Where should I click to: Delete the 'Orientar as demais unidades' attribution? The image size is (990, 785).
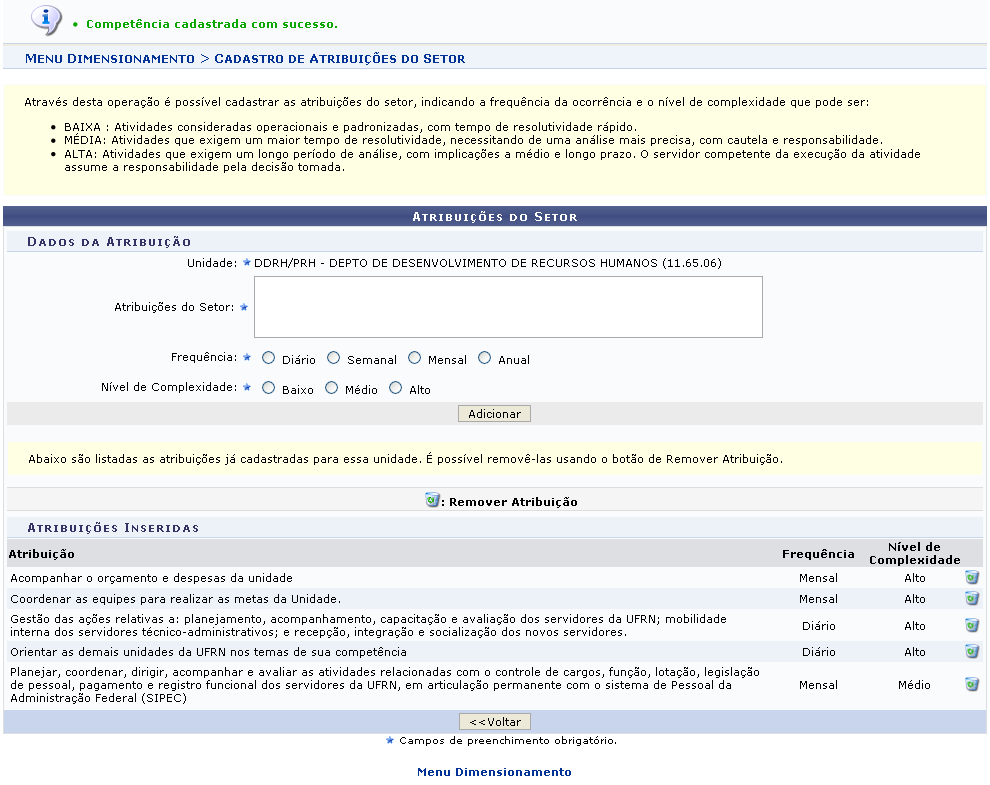point(971,652)
